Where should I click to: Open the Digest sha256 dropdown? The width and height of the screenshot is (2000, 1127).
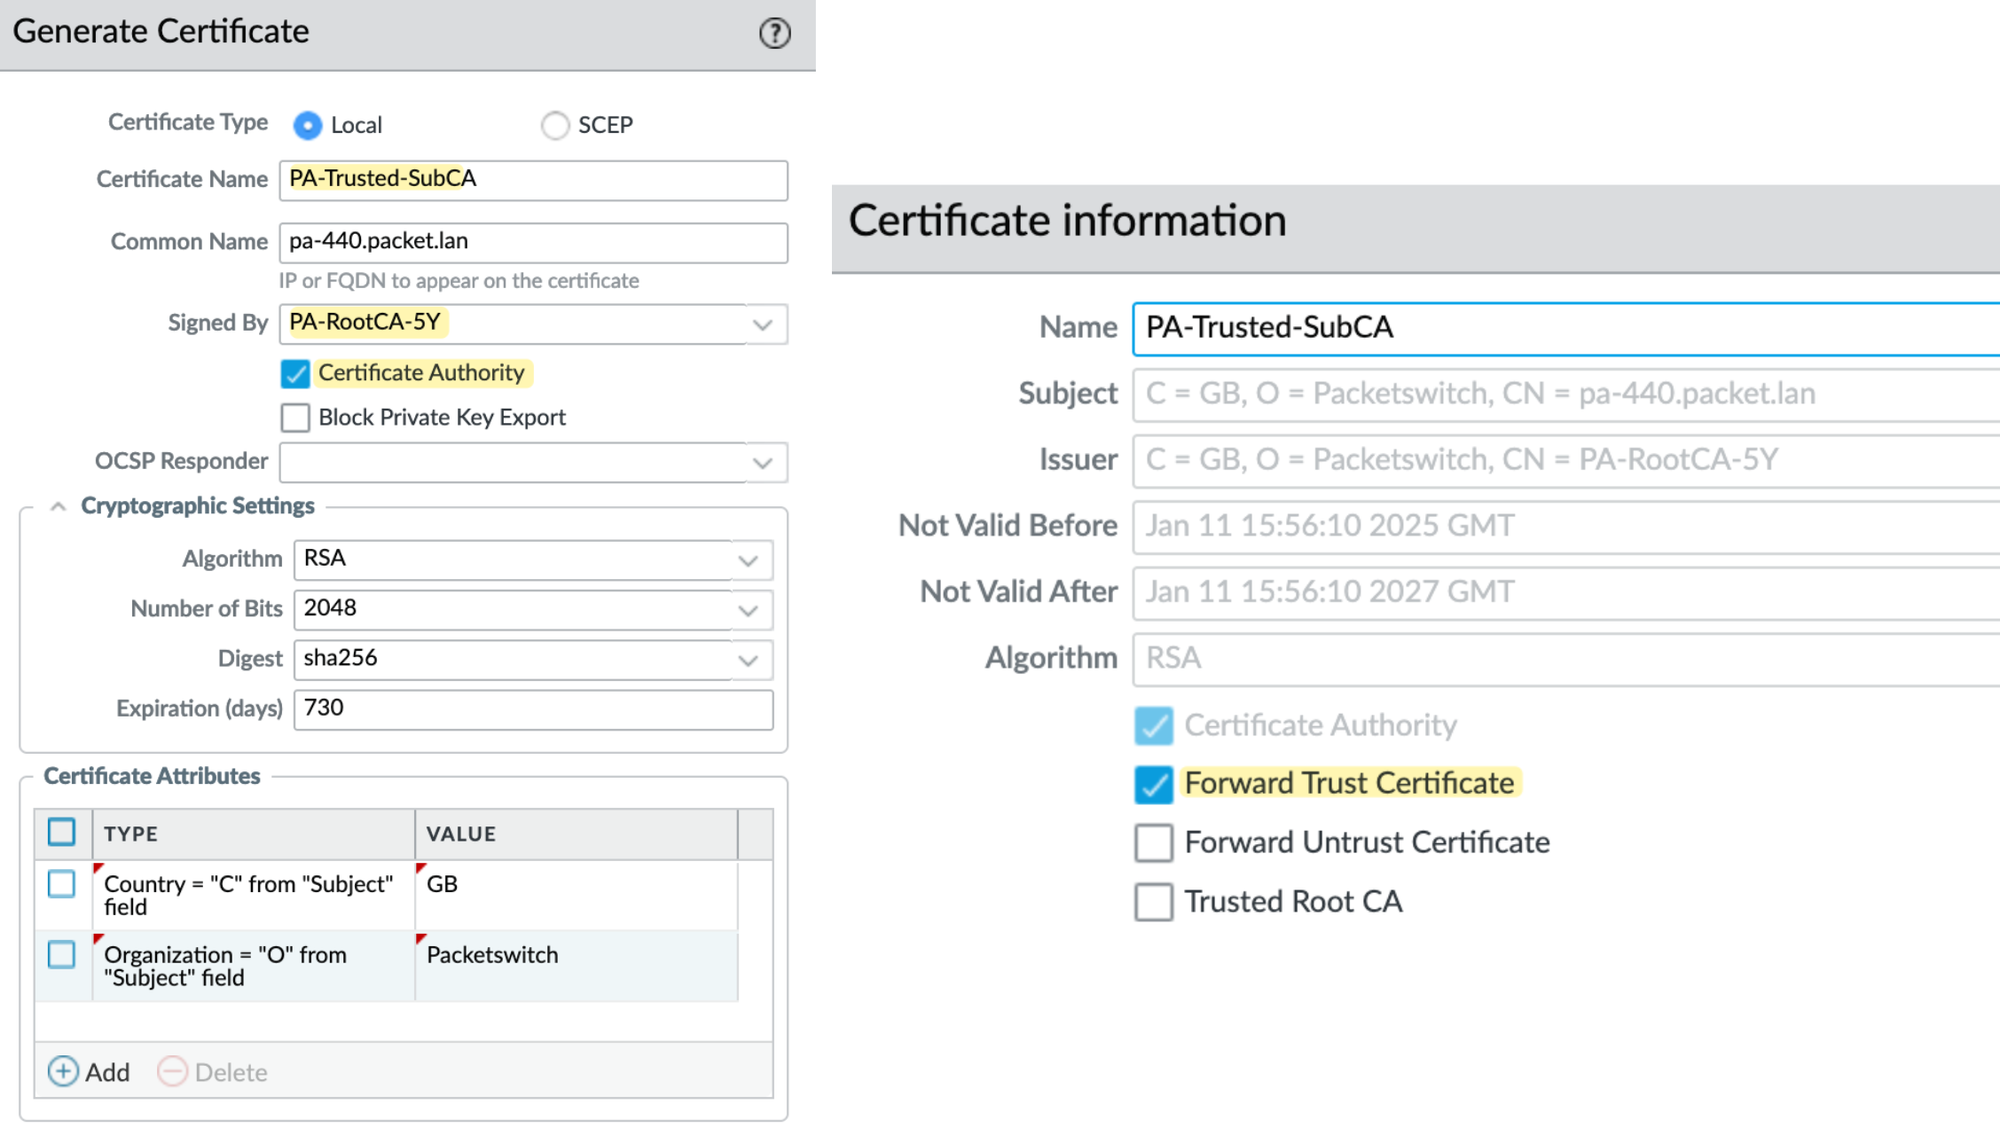point(748,660)
